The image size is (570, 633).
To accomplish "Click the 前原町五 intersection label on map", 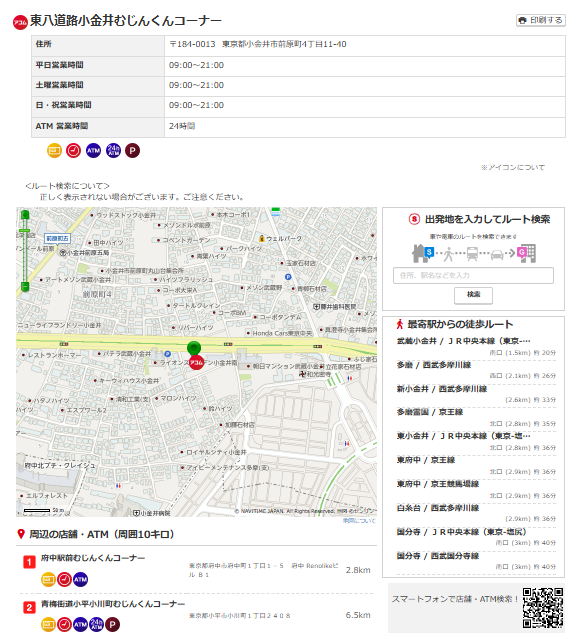I will (57, 239).
